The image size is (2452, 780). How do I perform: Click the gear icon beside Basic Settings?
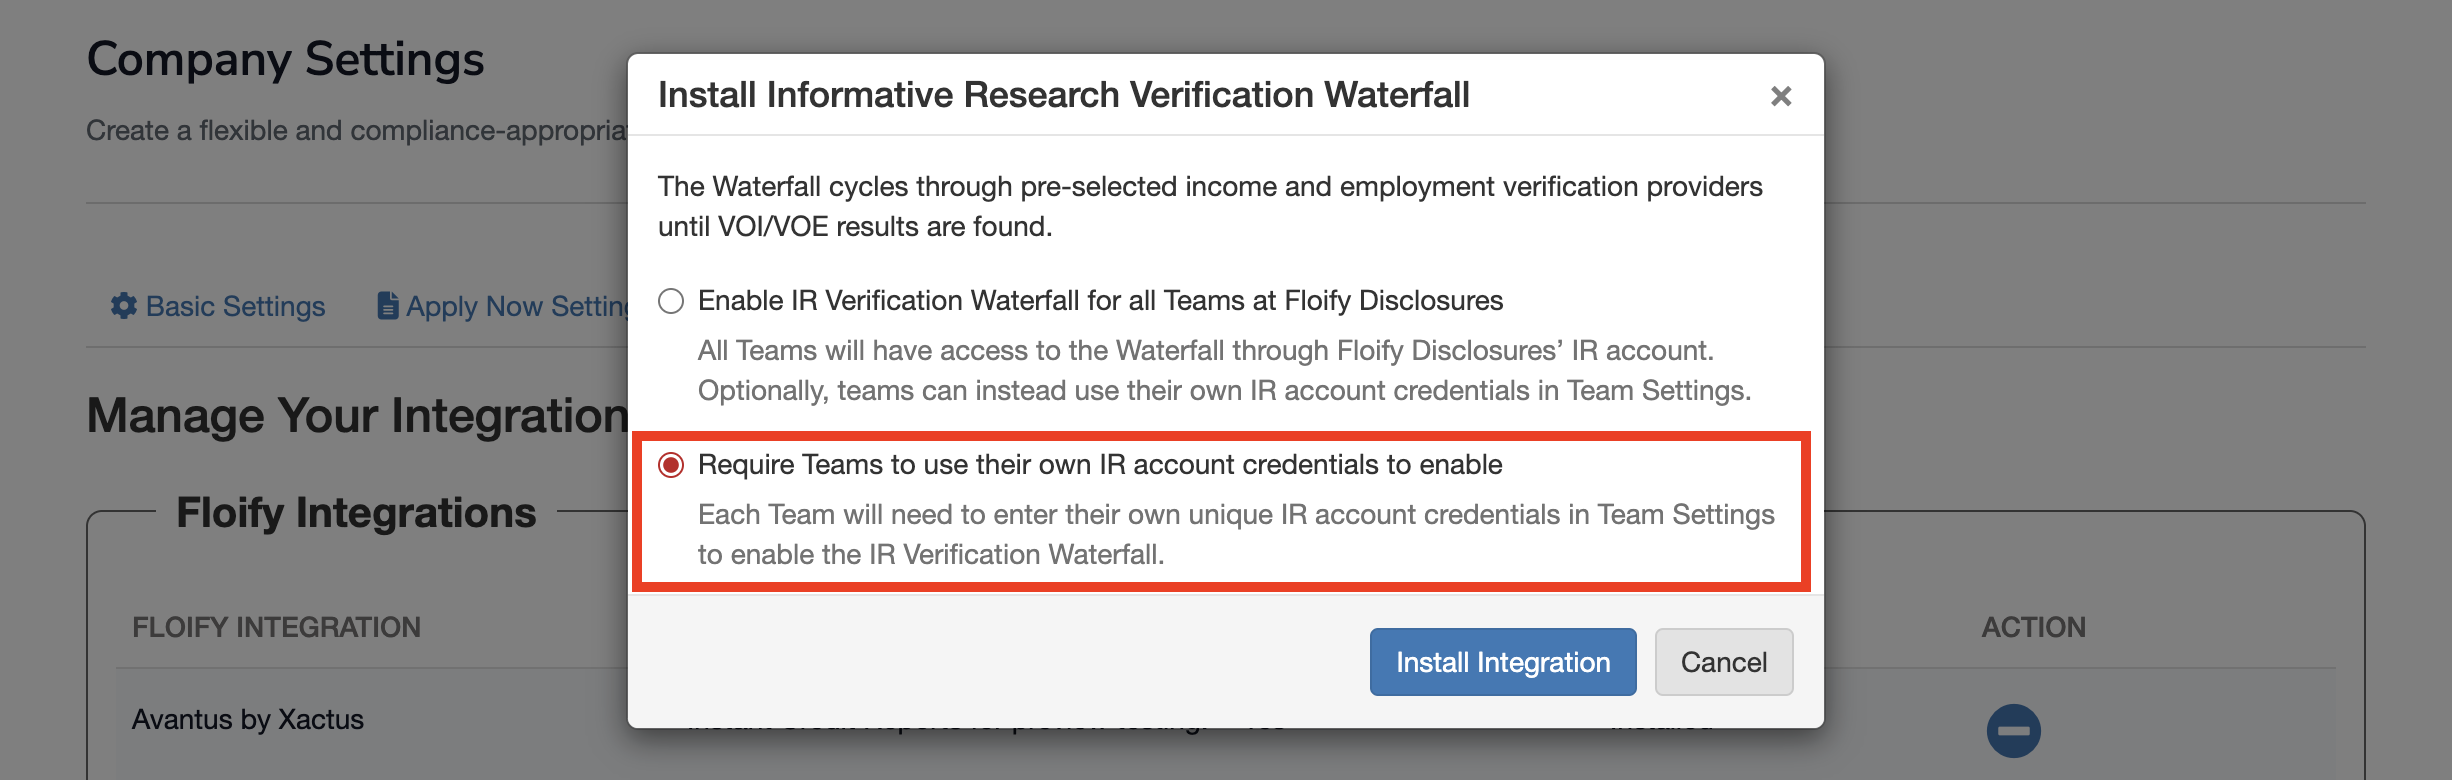[124, 305]
